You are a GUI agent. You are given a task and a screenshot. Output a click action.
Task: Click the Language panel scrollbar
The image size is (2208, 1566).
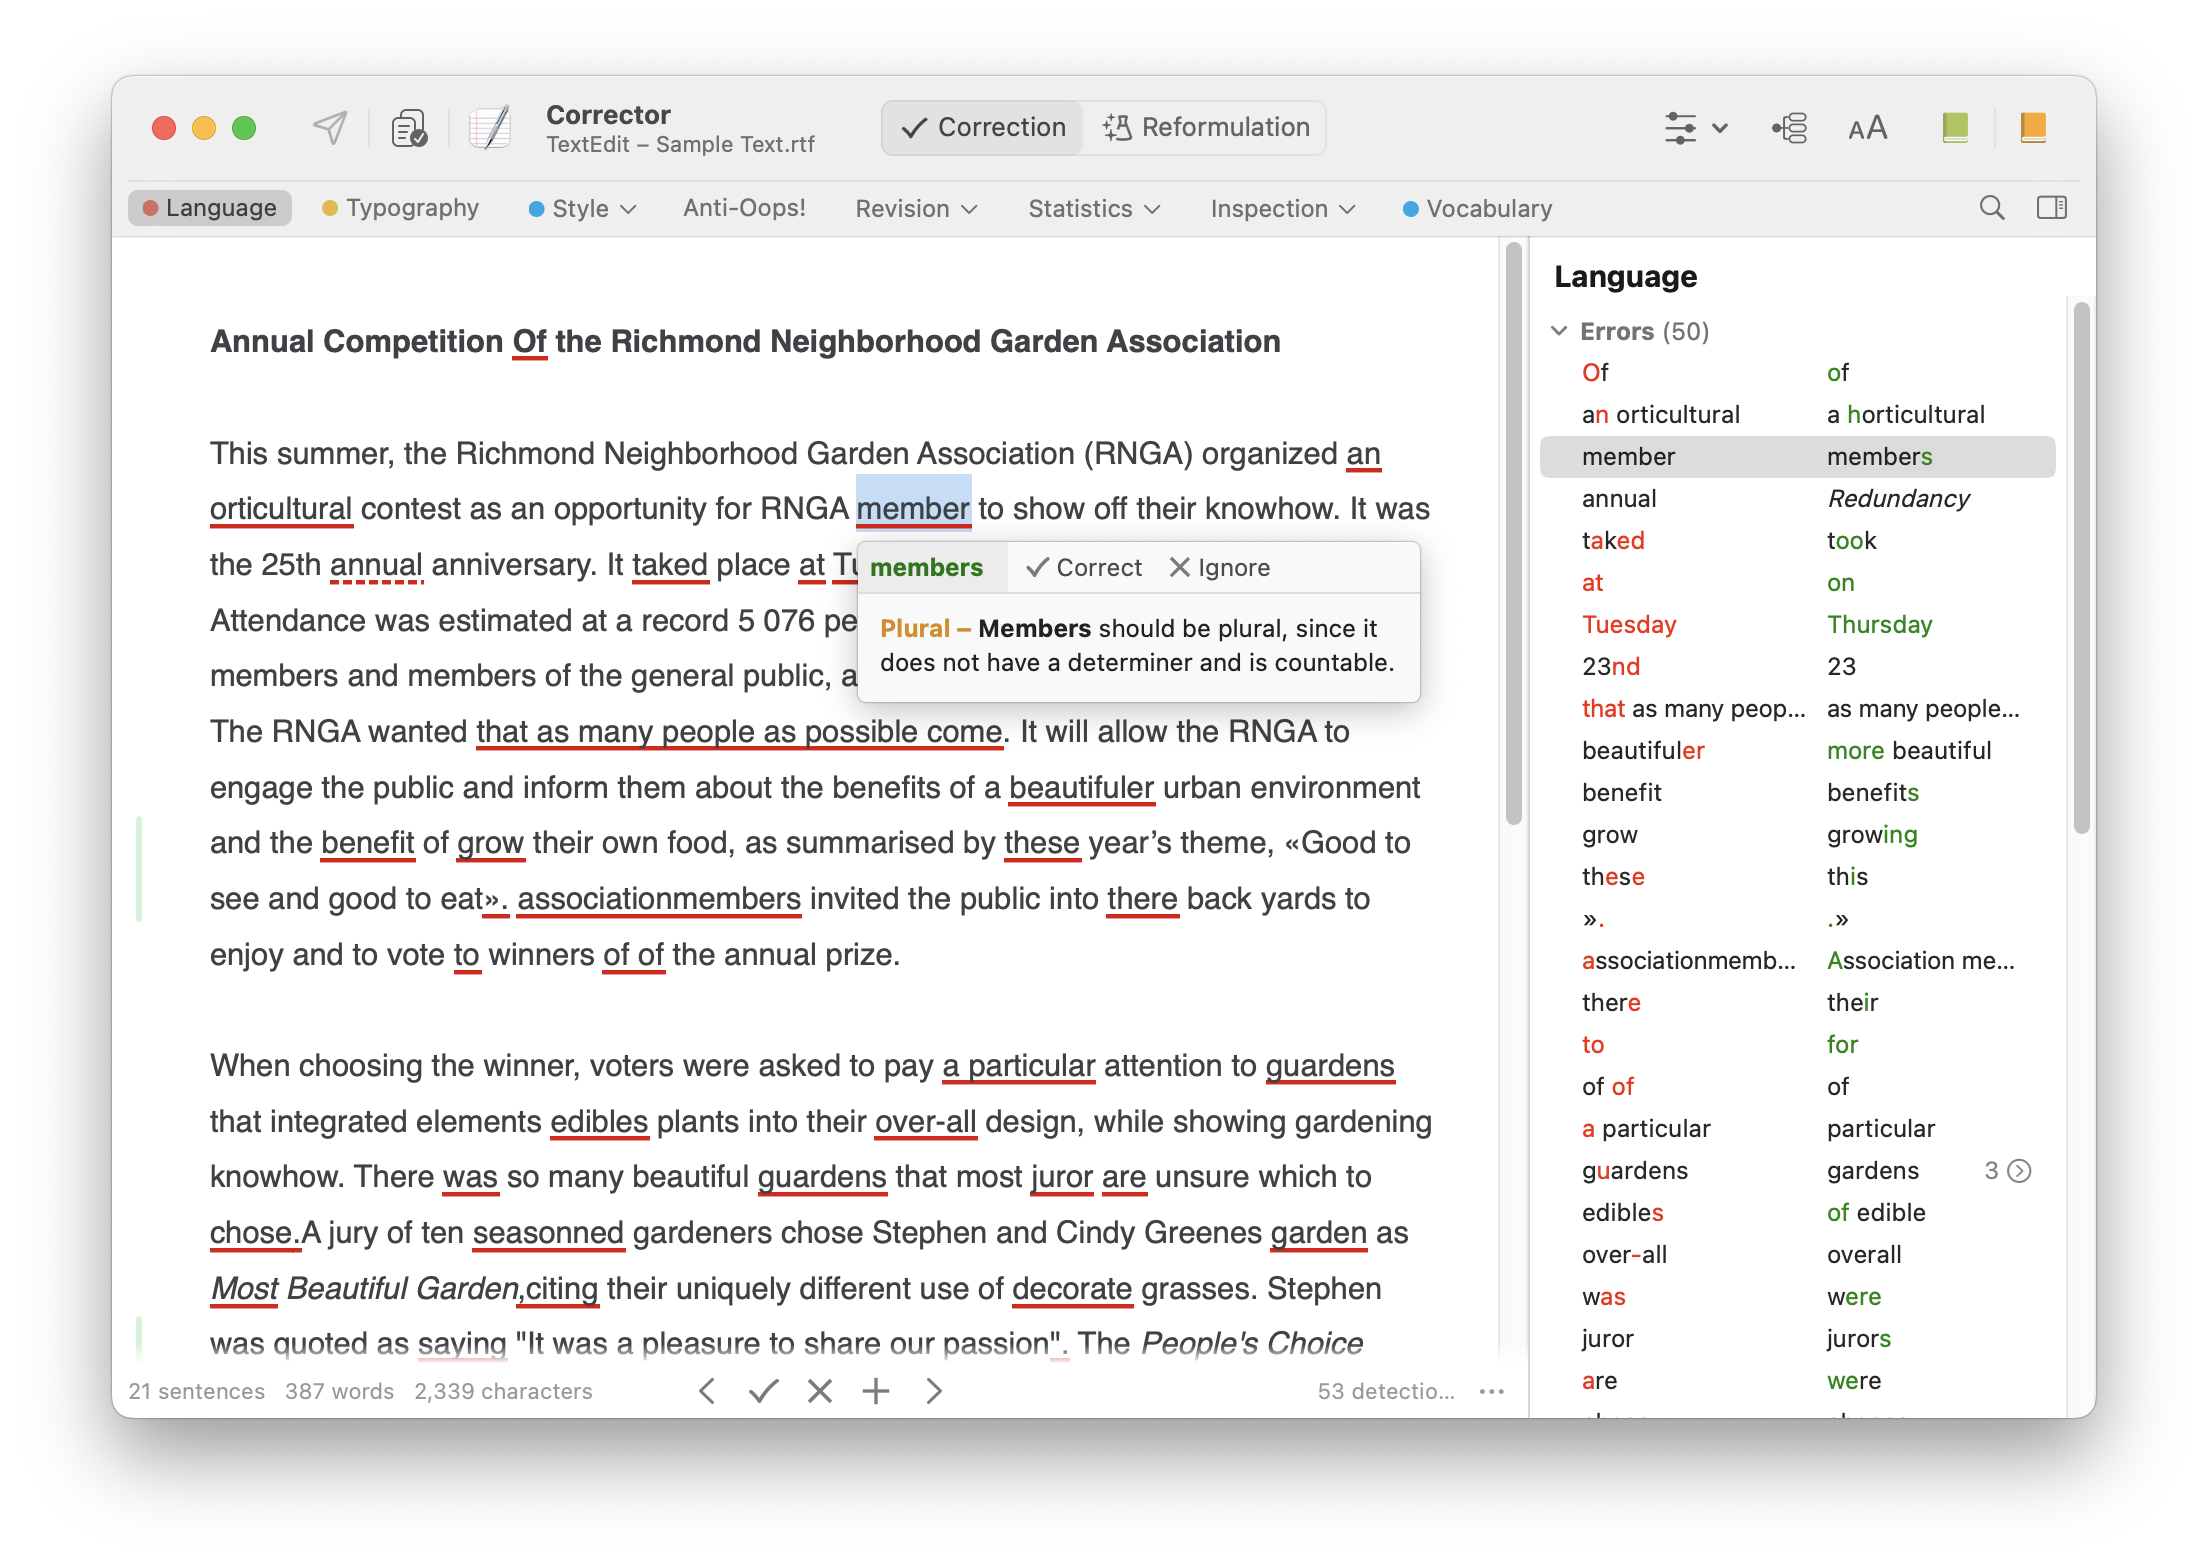pyautogui.click(x=2081, y=568)
